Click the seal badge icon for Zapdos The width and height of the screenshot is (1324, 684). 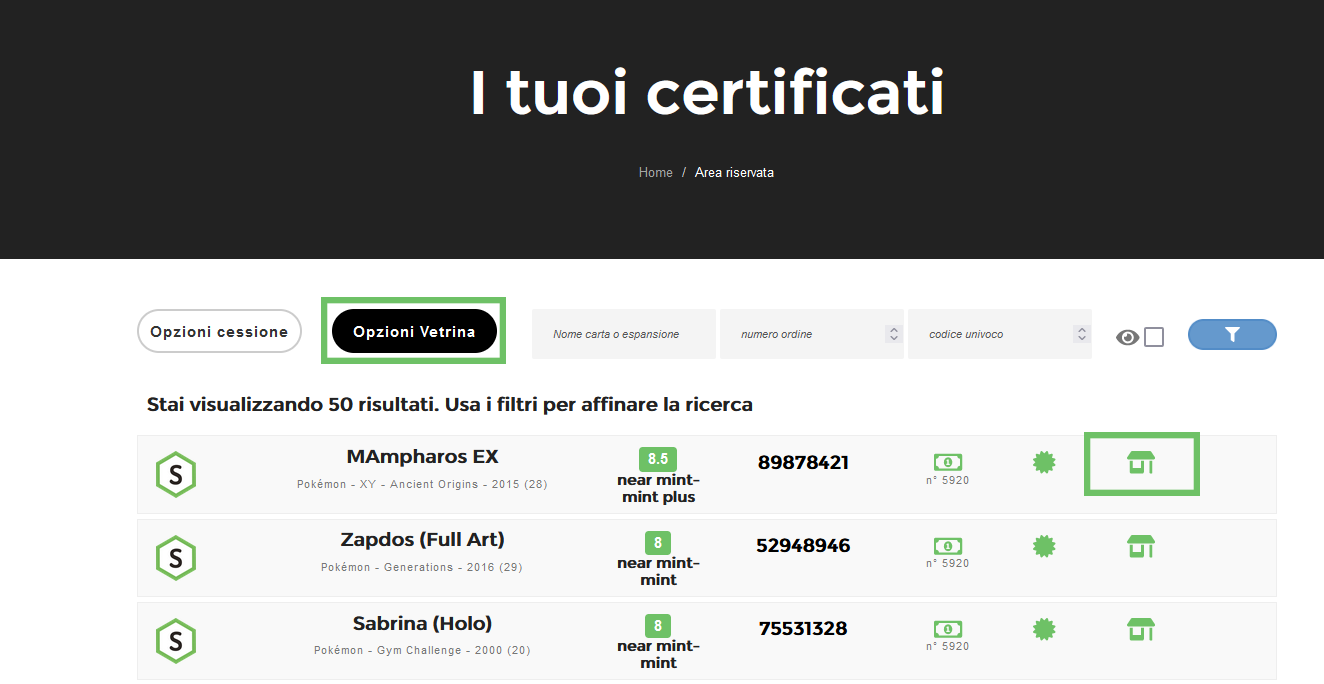pyautogui.click(x=1044, y=546)
